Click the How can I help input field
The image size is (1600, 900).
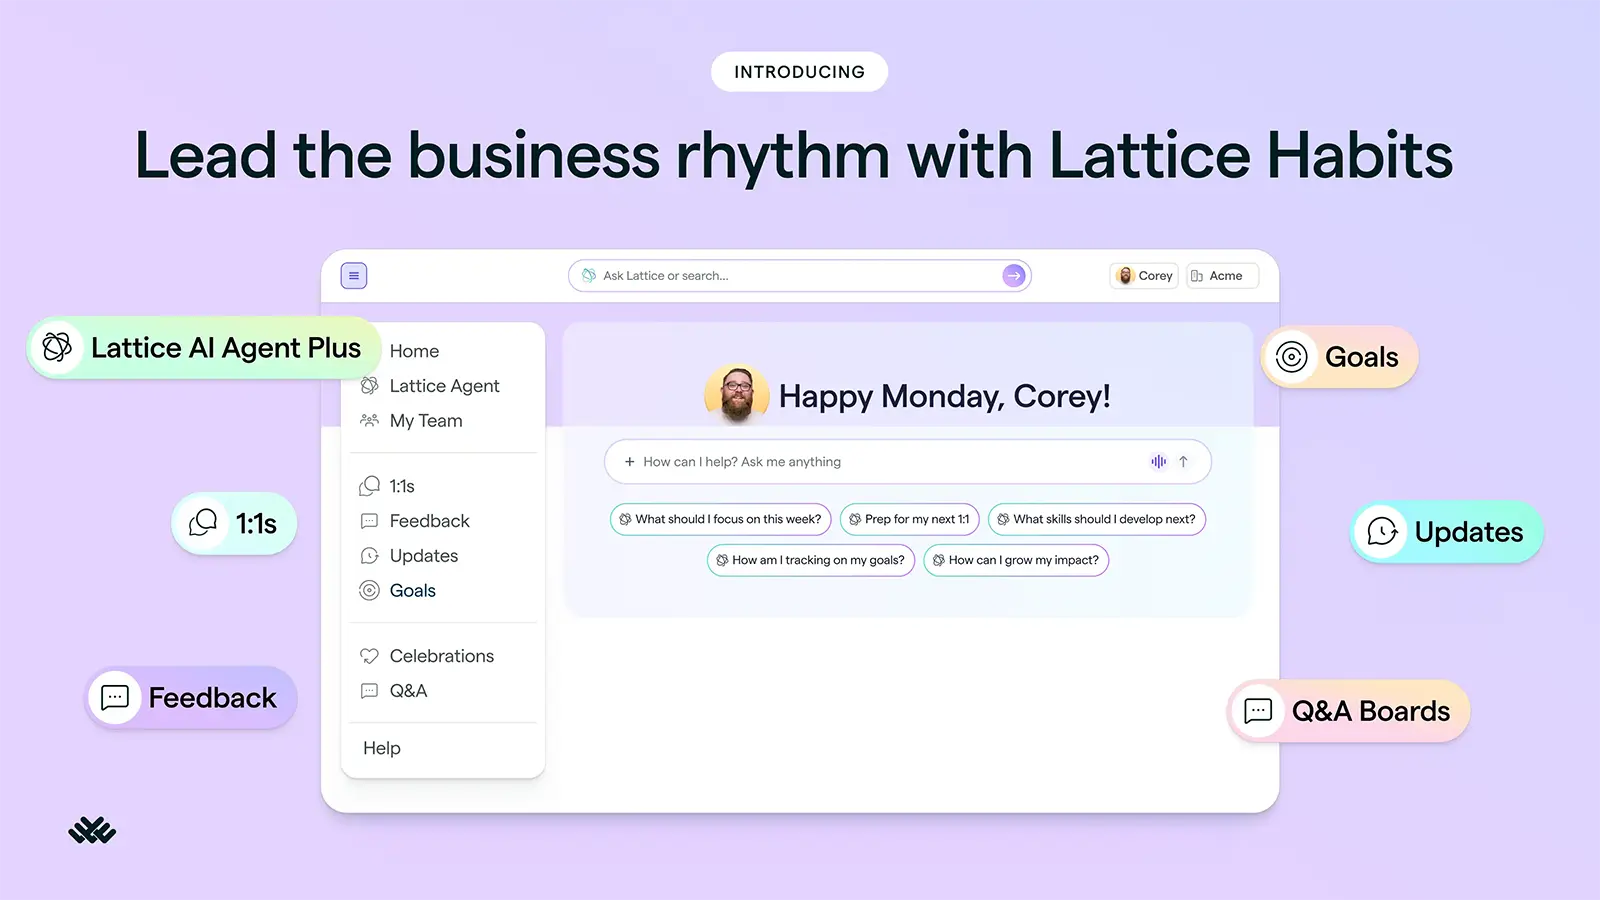click(908, 462)
